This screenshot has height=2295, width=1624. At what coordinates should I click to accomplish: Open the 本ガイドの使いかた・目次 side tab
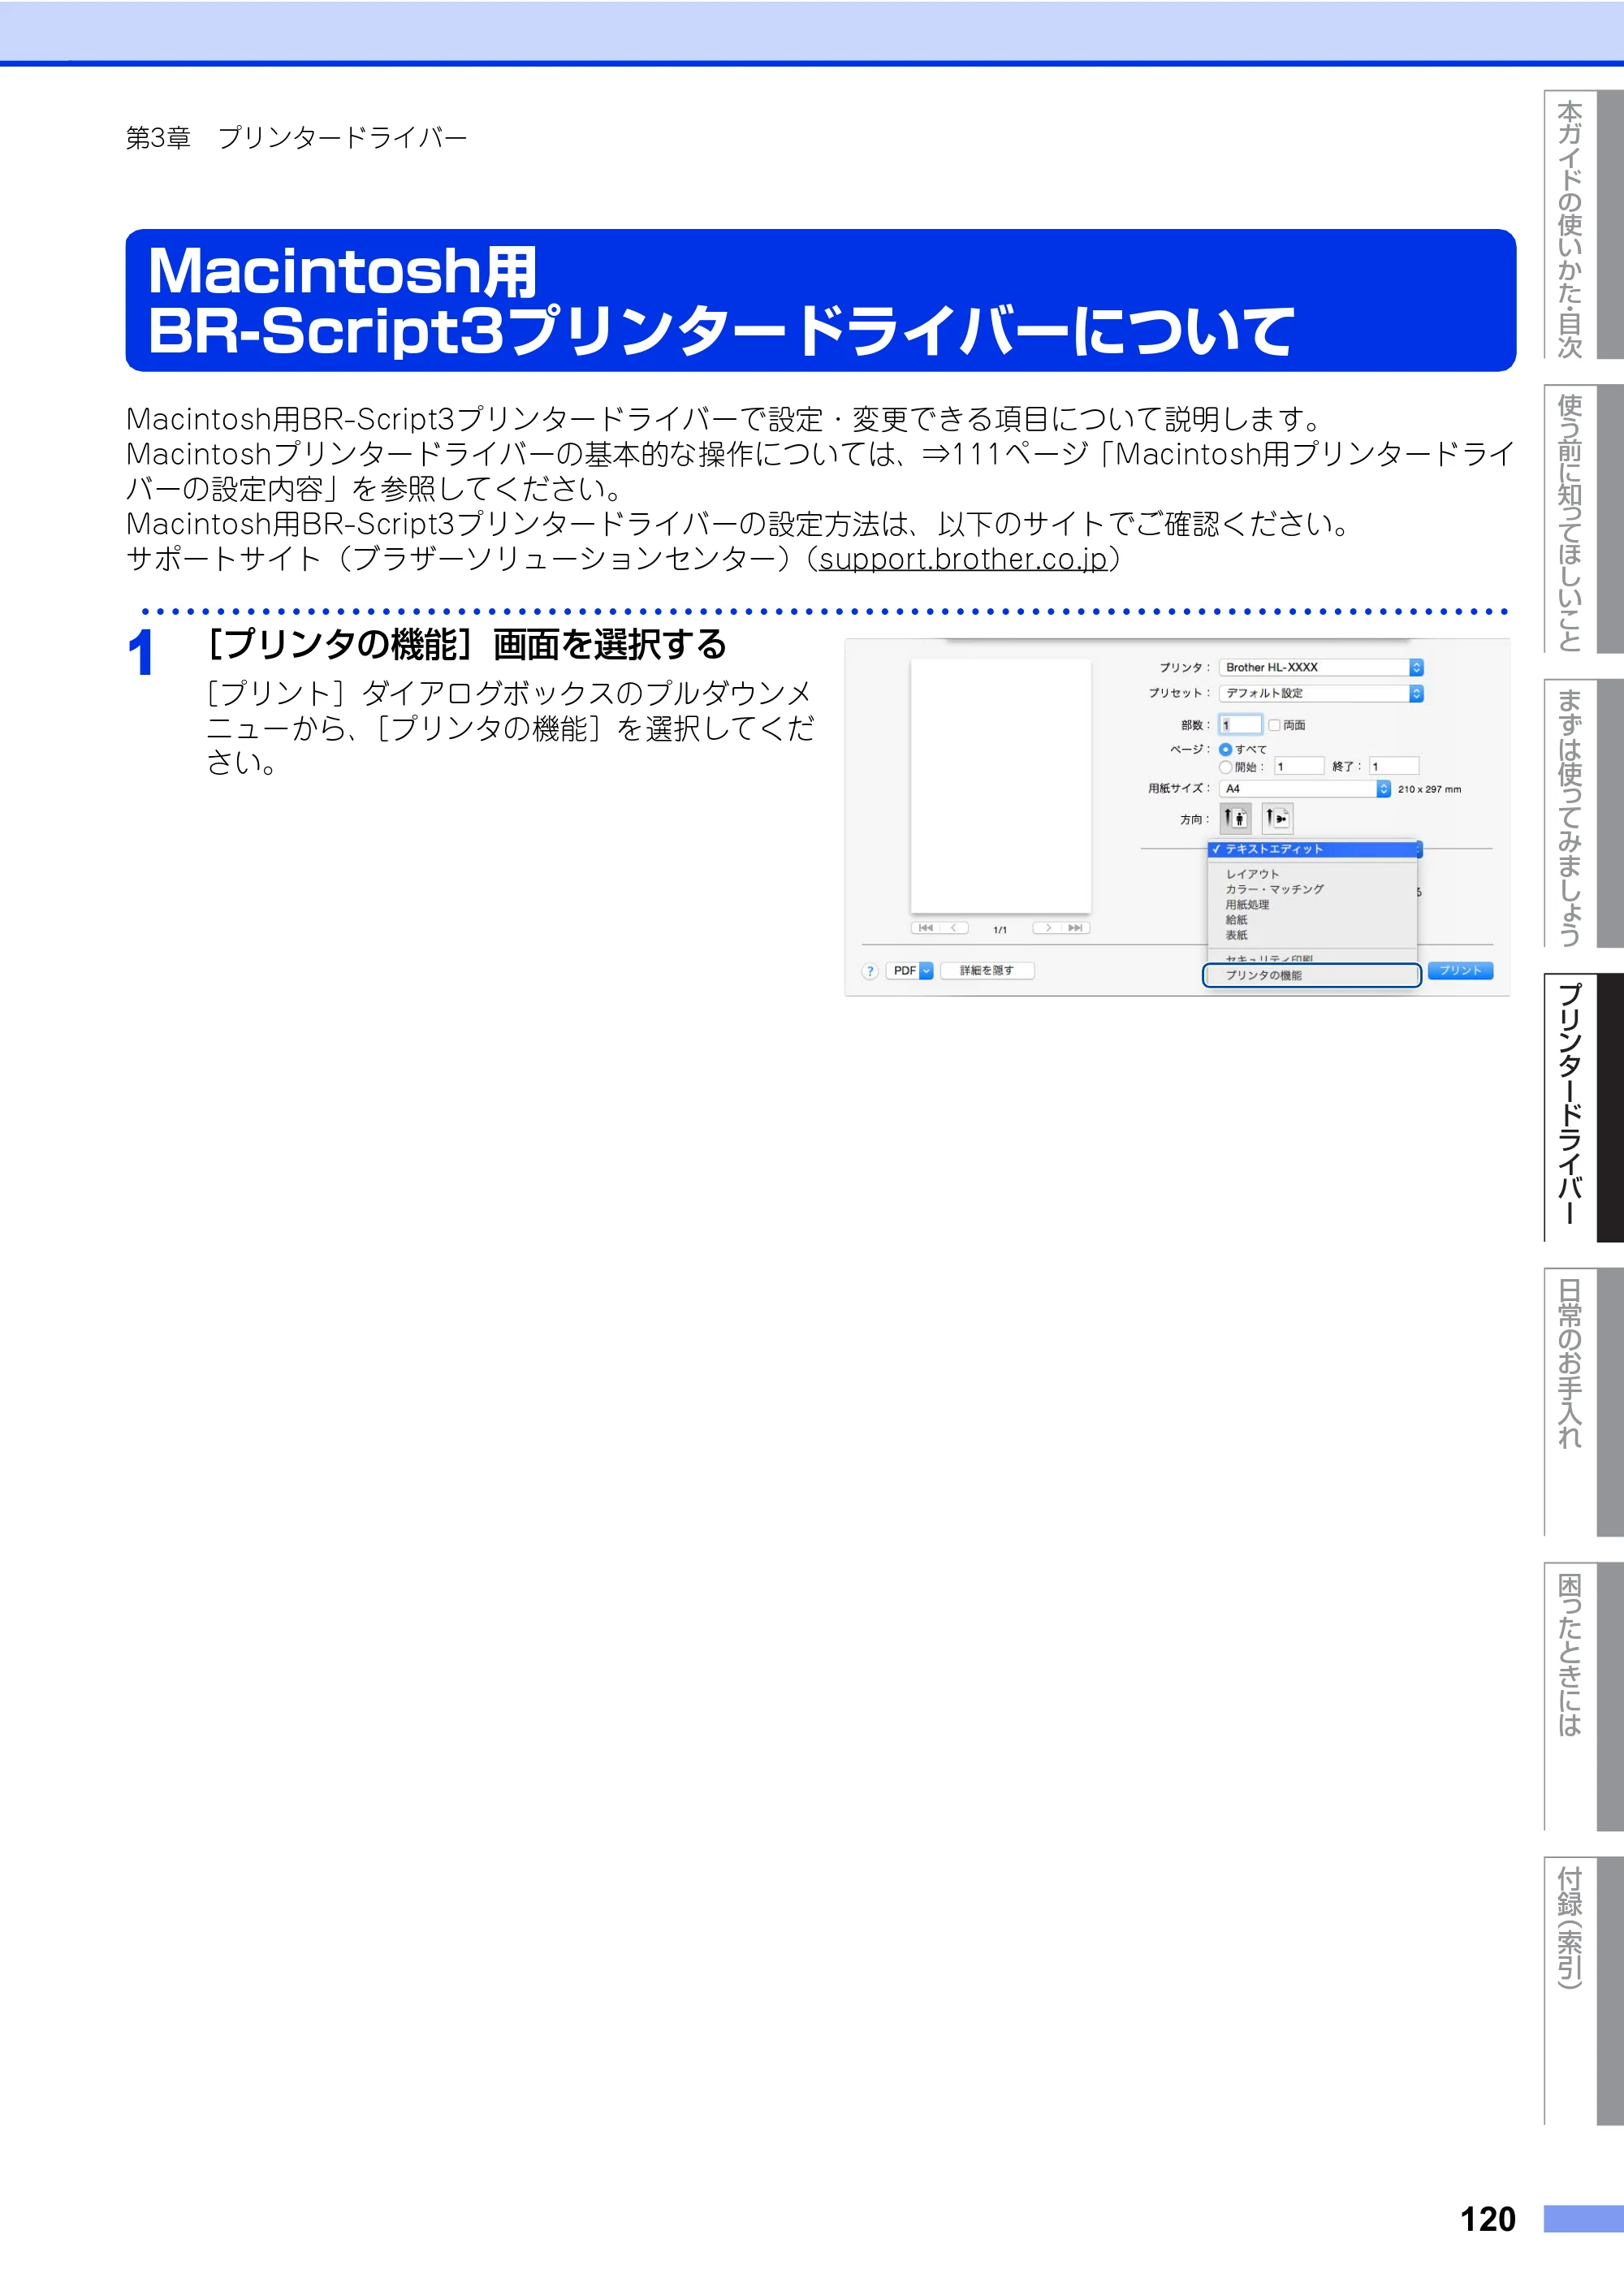1583,225
